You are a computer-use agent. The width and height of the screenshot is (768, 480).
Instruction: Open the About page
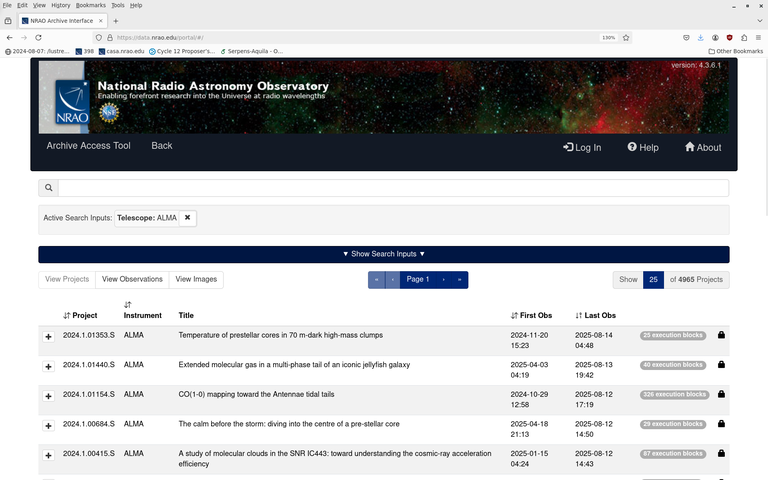pos(703,147)
